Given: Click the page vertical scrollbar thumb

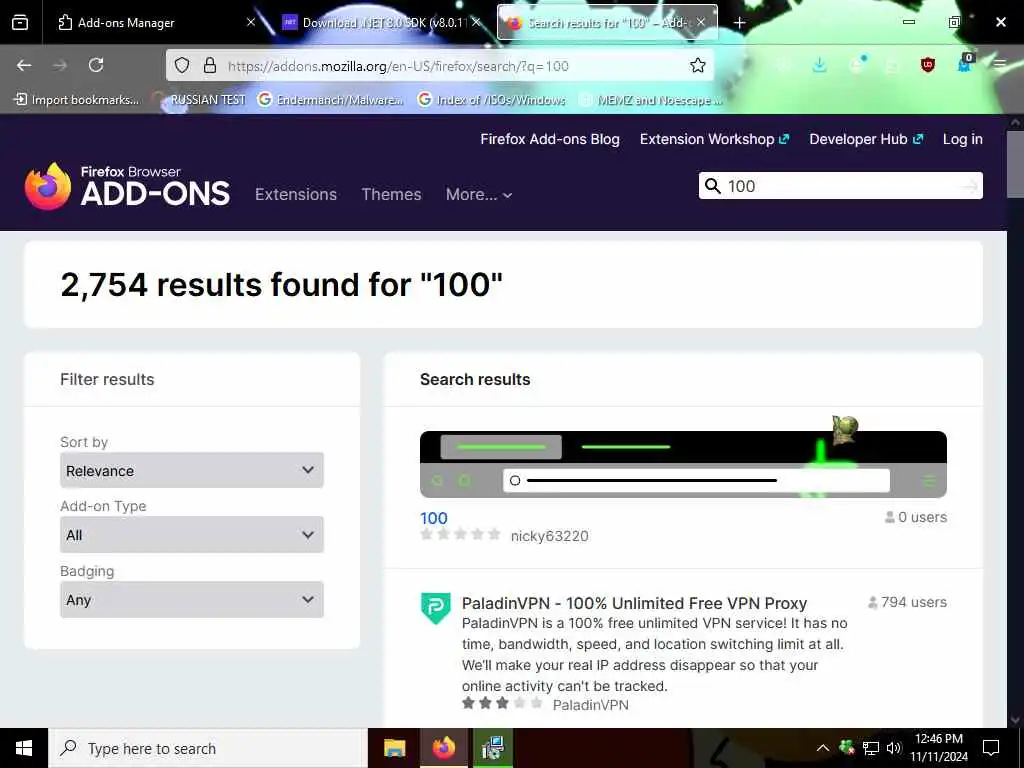Looking at the screenshot, I should (x=1015, y=163).
